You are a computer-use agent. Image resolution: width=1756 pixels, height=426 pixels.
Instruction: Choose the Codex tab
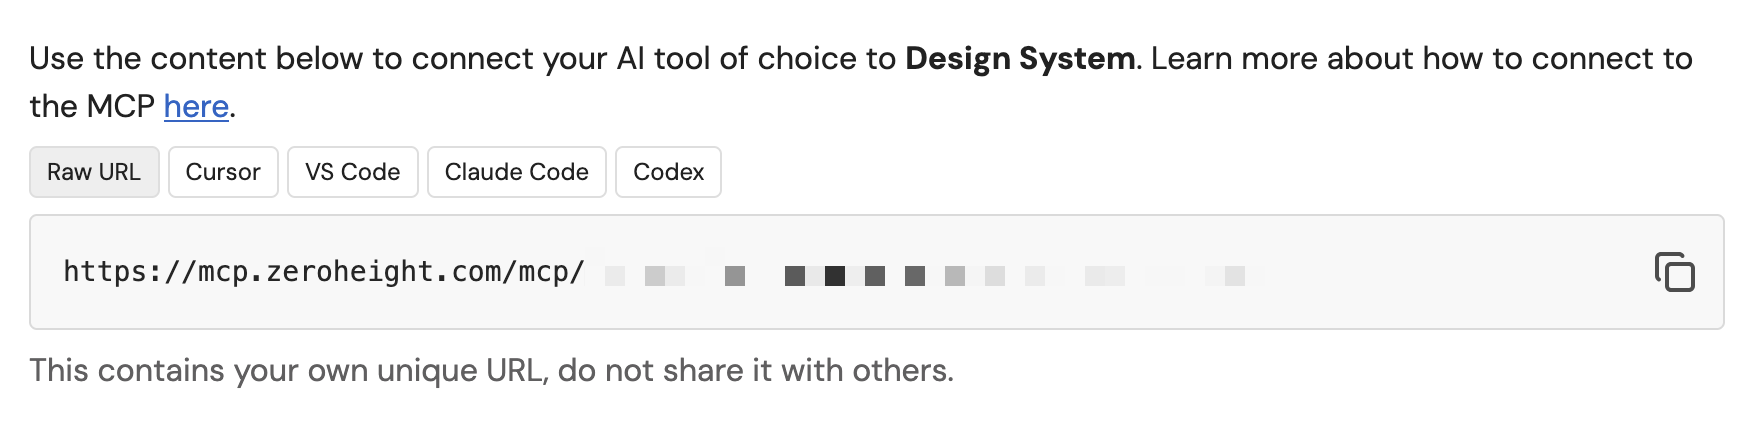pos(668,172)
